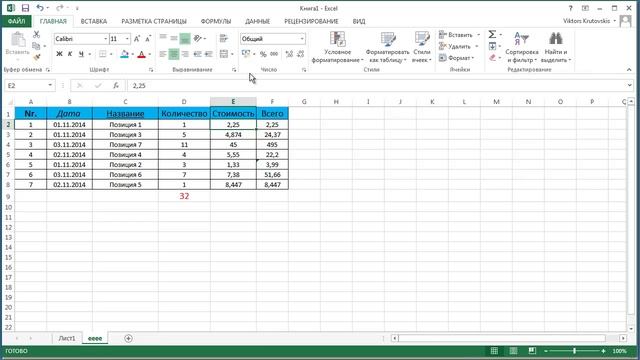
Task: Click the Insert Function fx button
Action: 116,85
